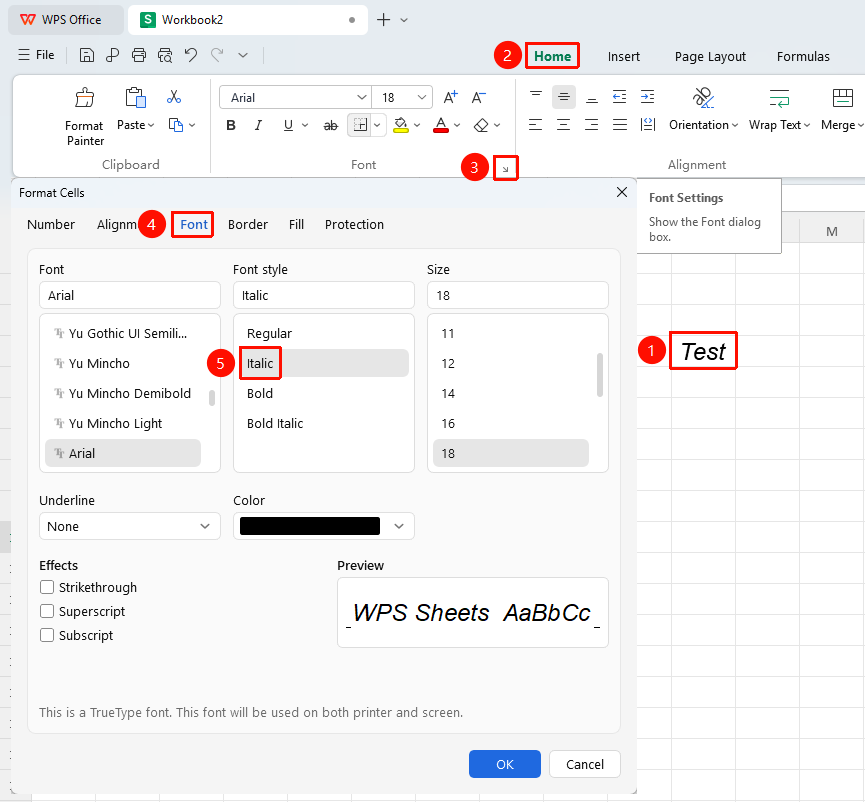Check the Superscript effect

coord(47,611)
